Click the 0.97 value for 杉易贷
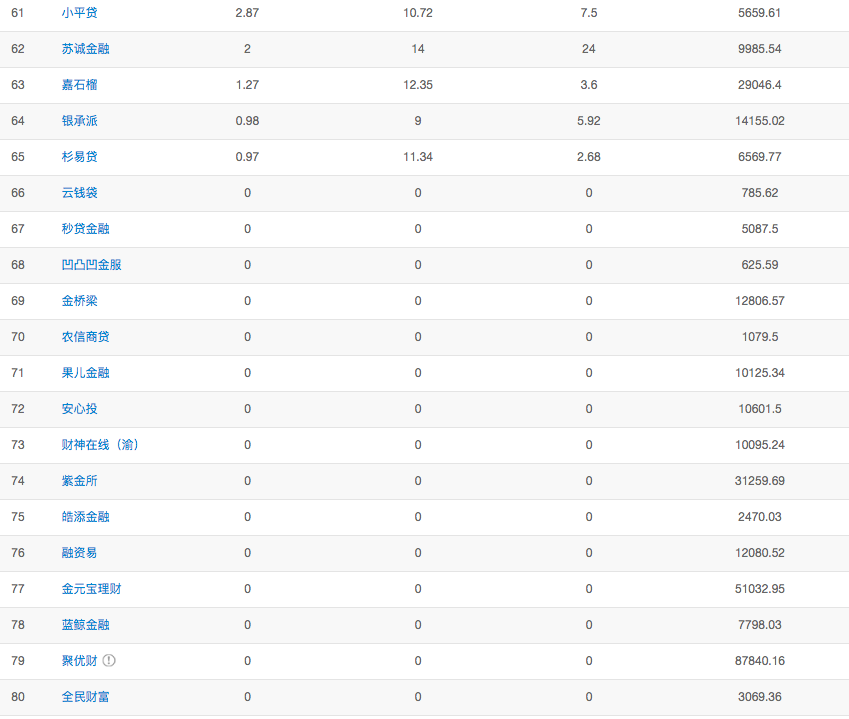The width and height of the screenshot is (849, 719). click(x=247, y=157)
